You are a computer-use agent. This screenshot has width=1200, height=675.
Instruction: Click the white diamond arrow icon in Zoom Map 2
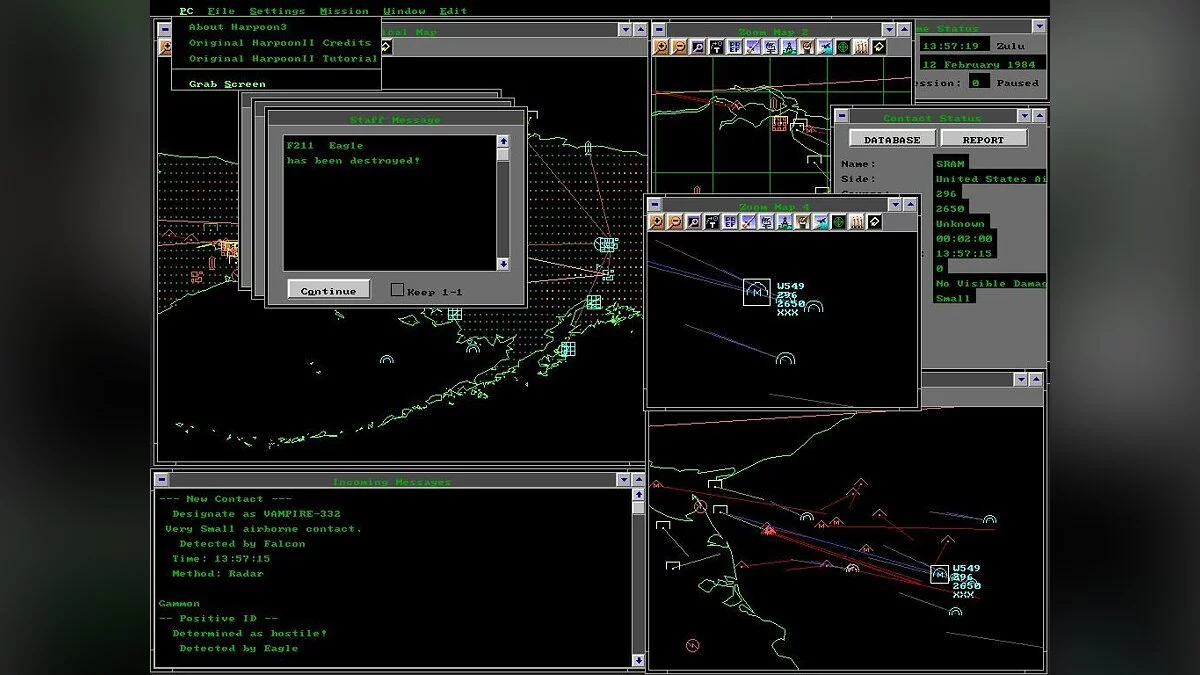click(x=880, y=47)
